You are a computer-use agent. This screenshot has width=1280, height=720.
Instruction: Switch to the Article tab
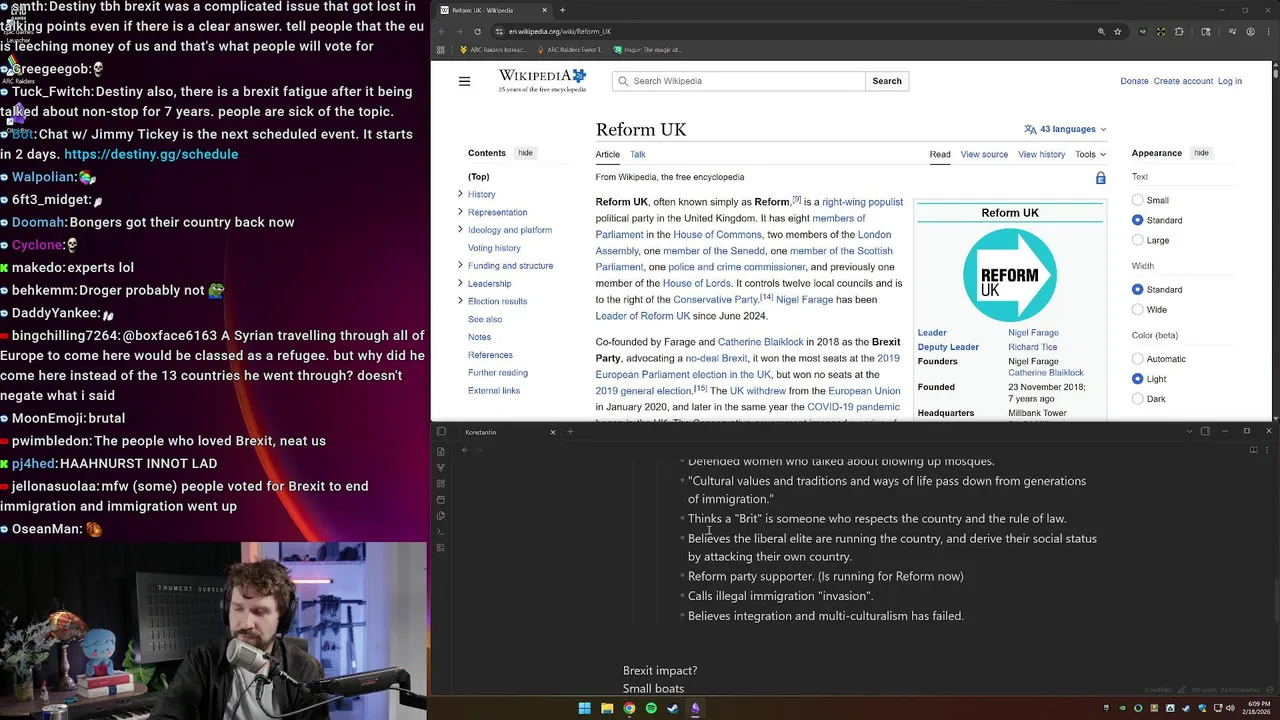[x=607, y=154]
